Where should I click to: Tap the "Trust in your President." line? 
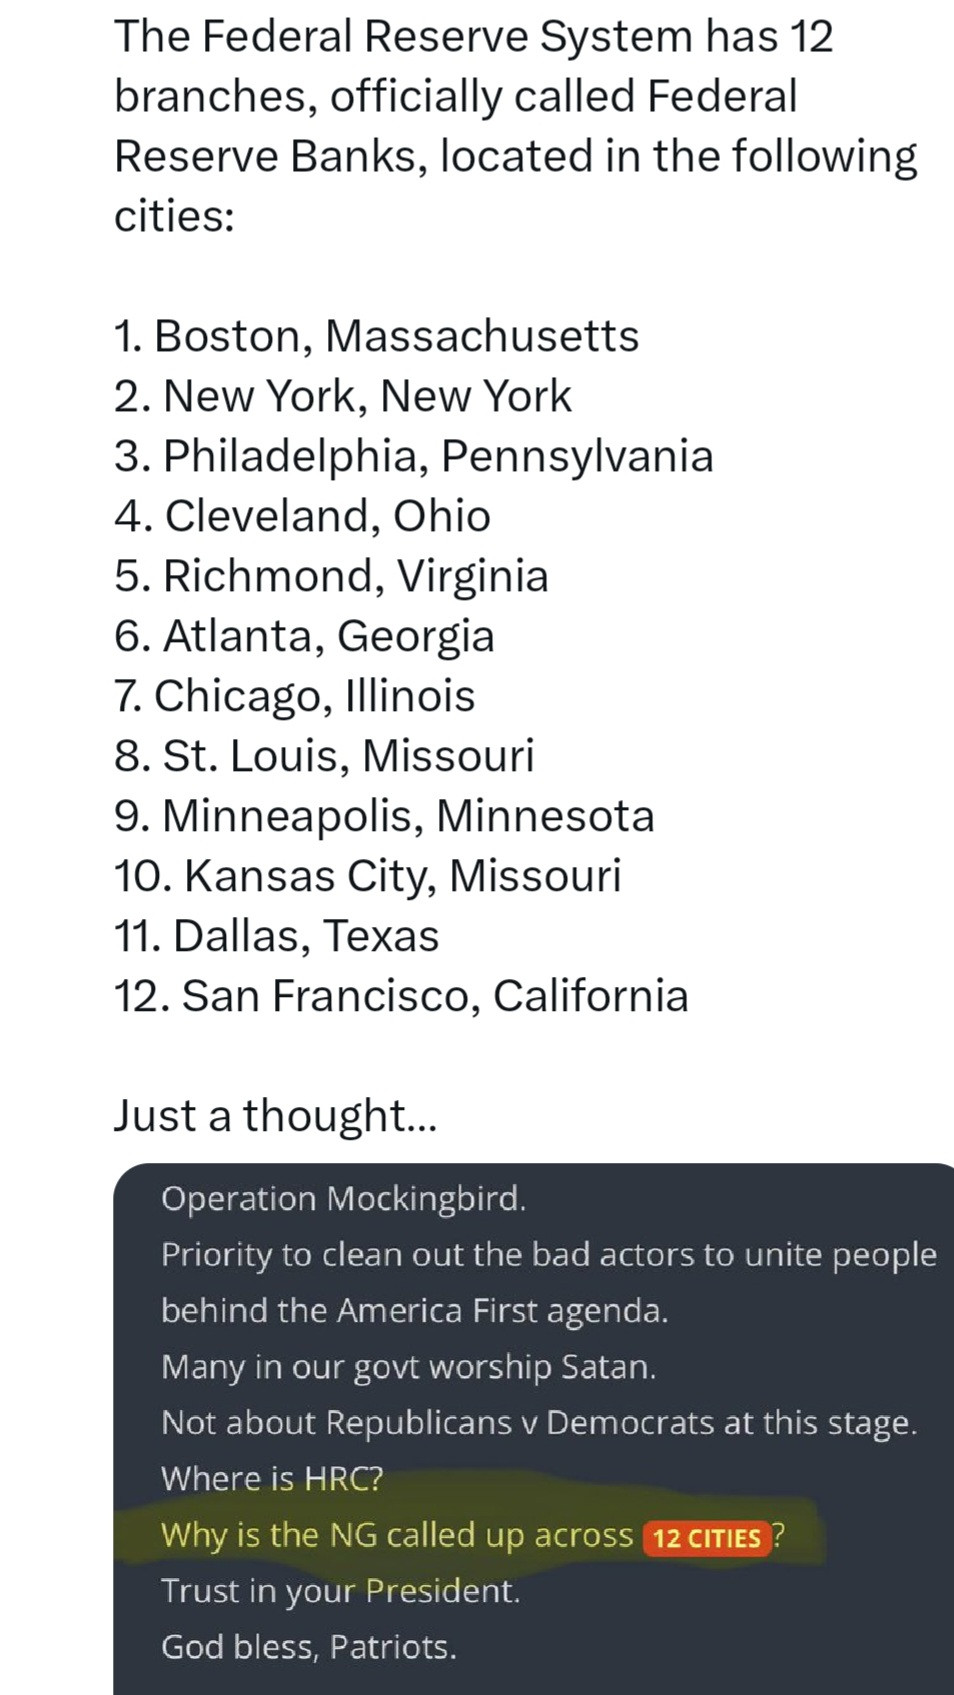[x=341, y=1590]
